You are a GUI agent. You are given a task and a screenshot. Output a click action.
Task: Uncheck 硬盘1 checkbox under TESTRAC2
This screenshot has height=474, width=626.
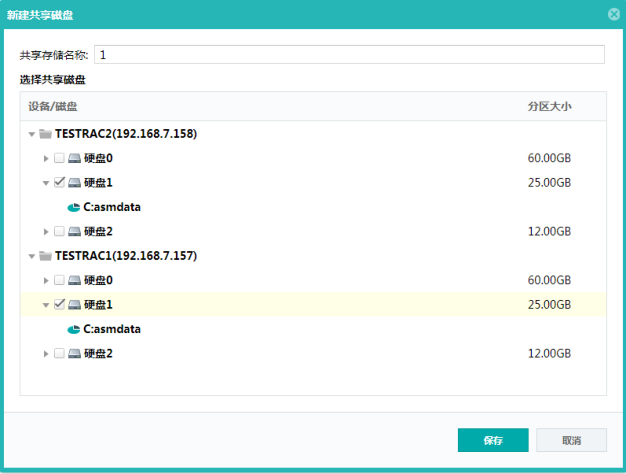[x=59, y=183]
